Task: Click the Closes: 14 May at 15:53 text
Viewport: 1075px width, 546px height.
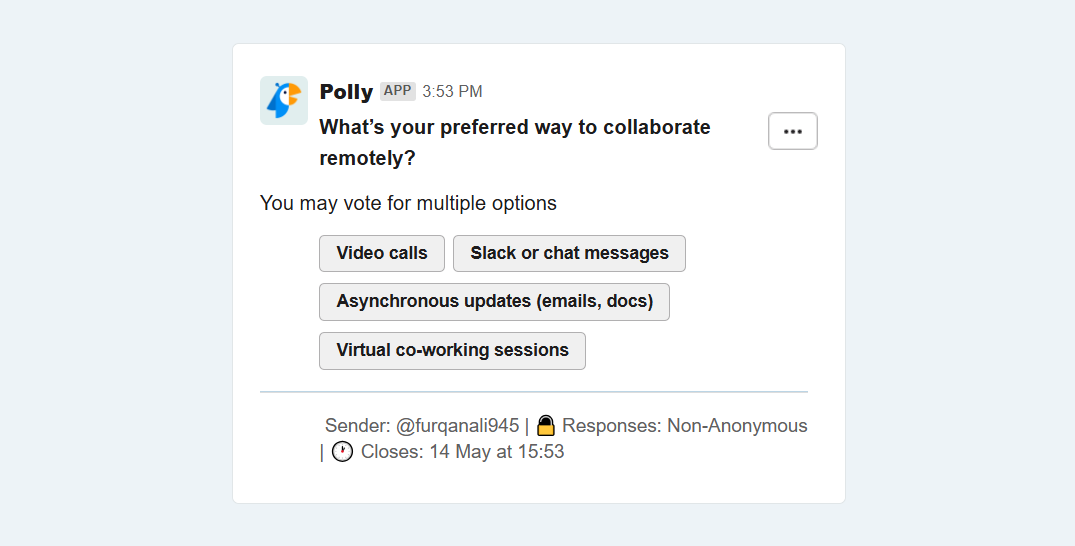Action: (462, 452)
